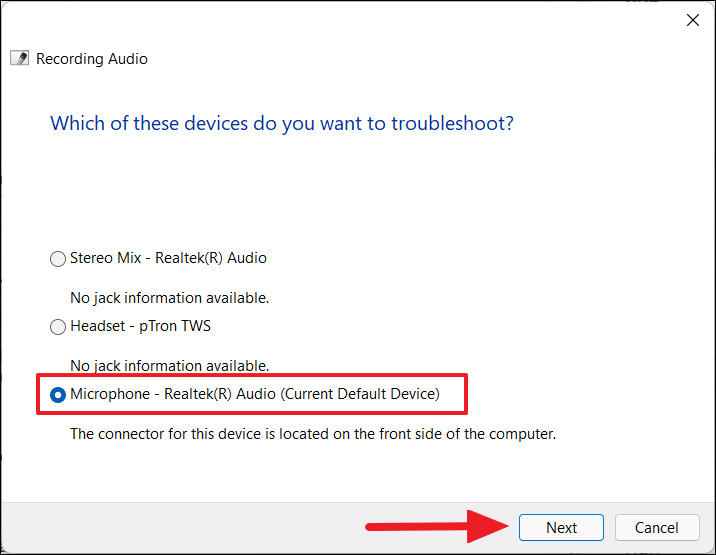
Task: Click the Headset - pTron TWS label
Action: [x=140, y=326]
